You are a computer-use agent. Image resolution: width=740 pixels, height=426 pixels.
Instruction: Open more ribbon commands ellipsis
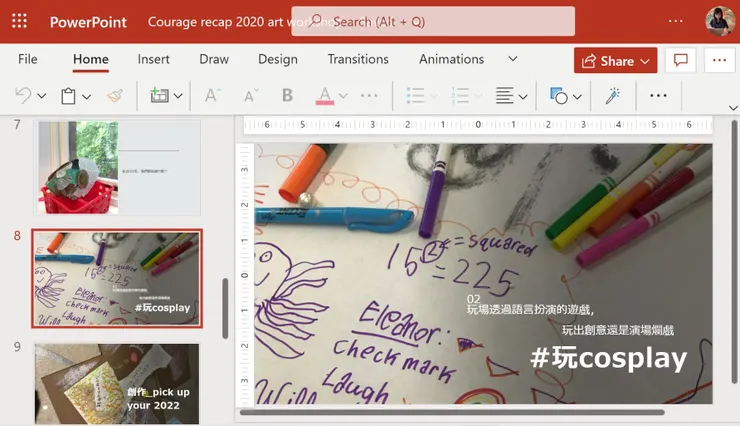point(658,96)
